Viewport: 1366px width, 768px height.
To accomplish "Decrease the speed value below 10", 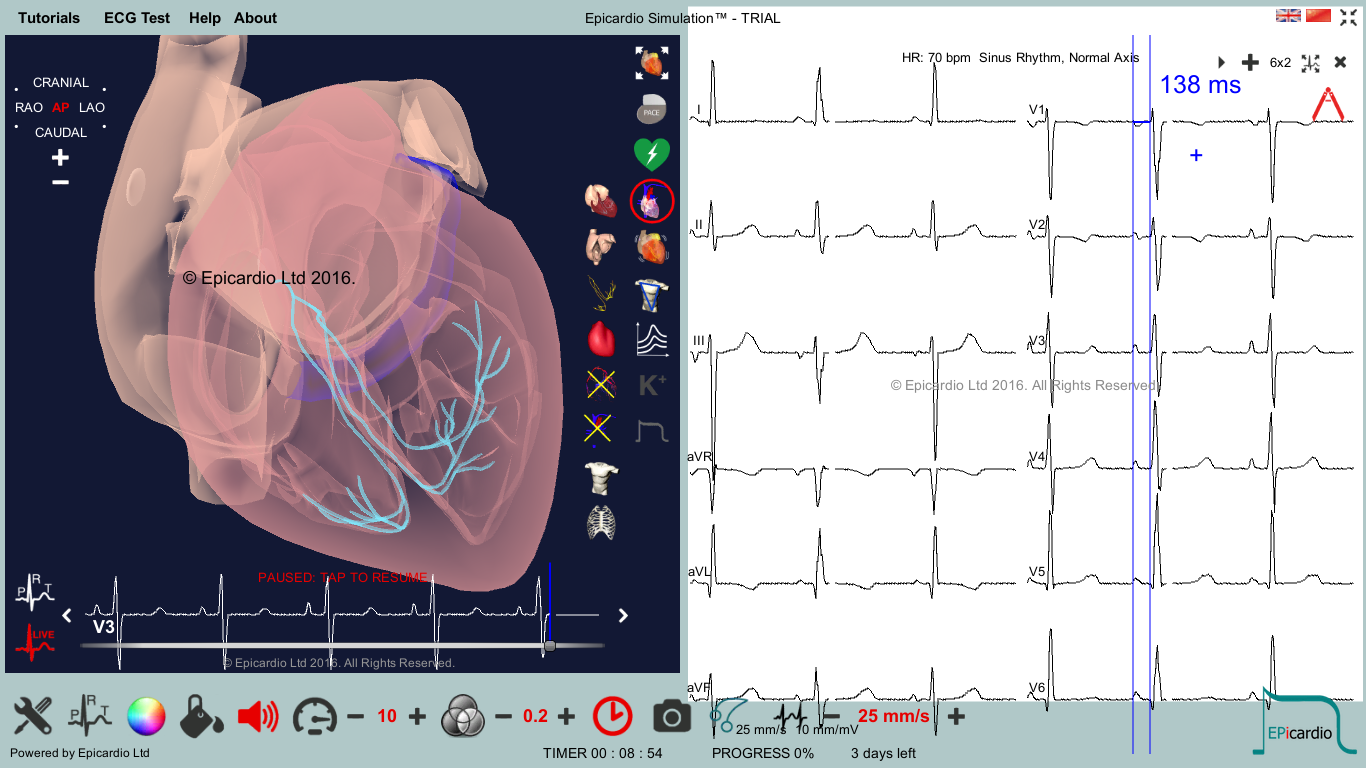I will tap(356, 716).
